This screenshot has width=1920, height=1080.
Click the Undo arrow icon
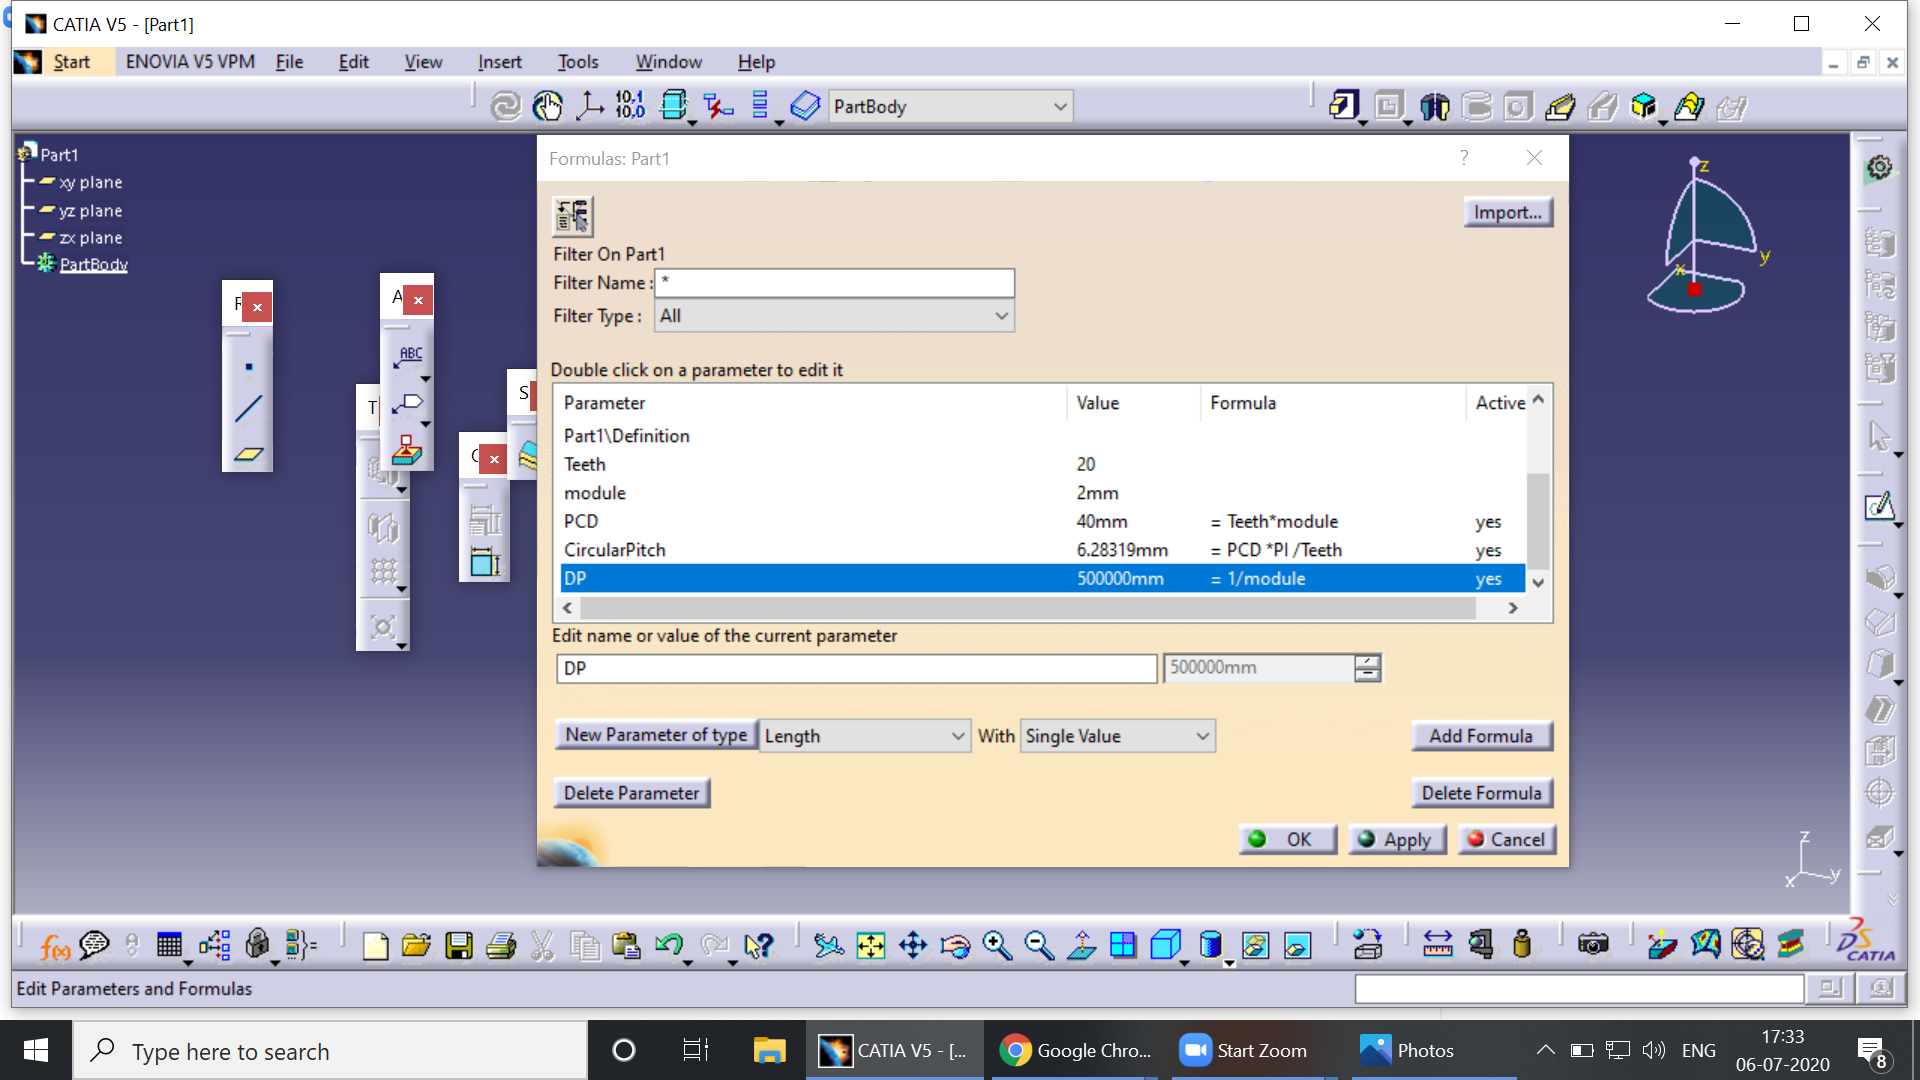[x=668, y=945]
